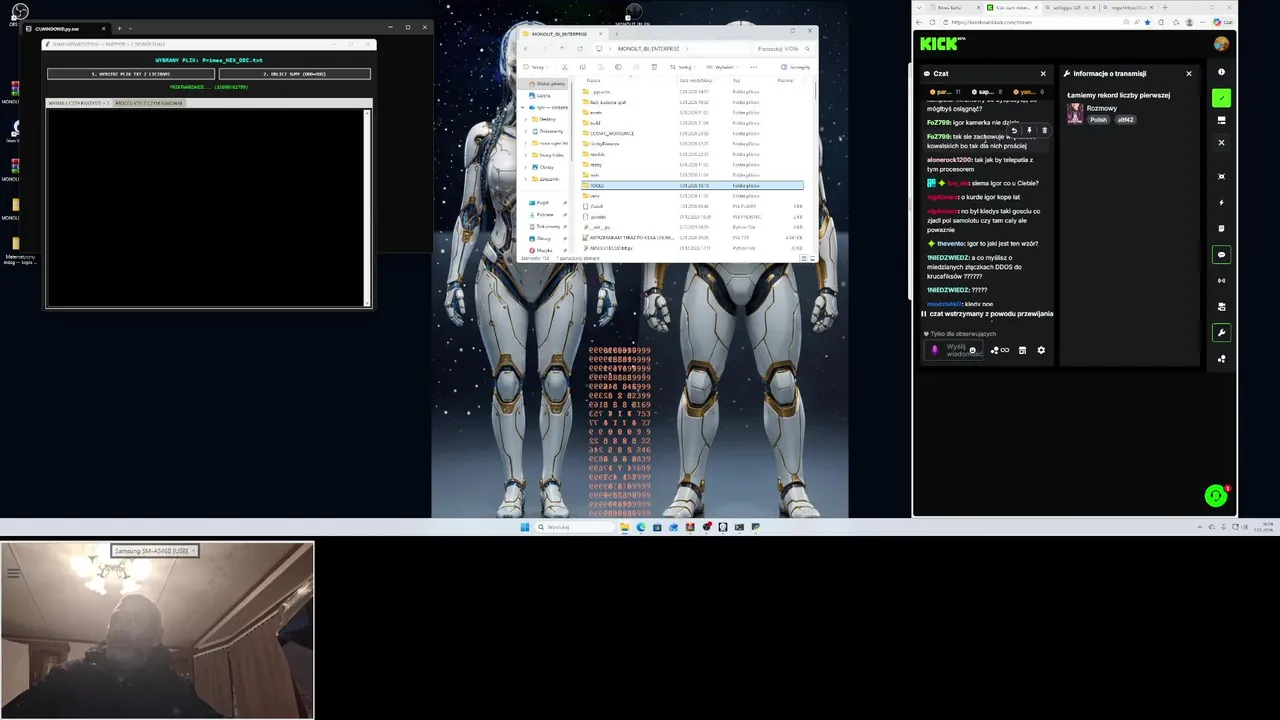Delete the hovered chat message

coord(1044,130)
